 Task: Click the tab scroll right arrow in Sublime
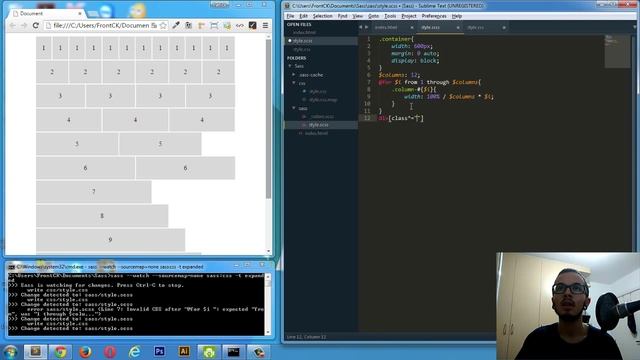click(x=366, y=27)
